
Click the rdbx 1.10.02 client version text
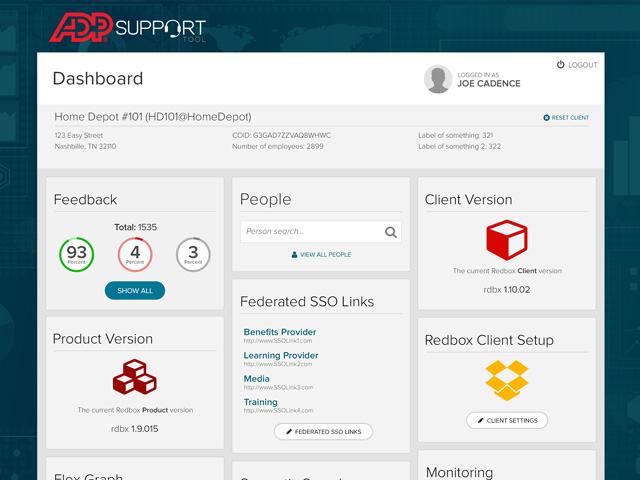click(507, 290)
